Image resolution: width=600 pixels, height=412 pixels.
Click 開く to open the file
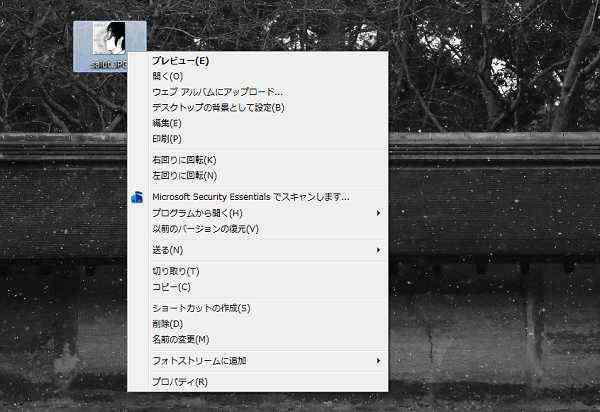click(x=167, y=76)
